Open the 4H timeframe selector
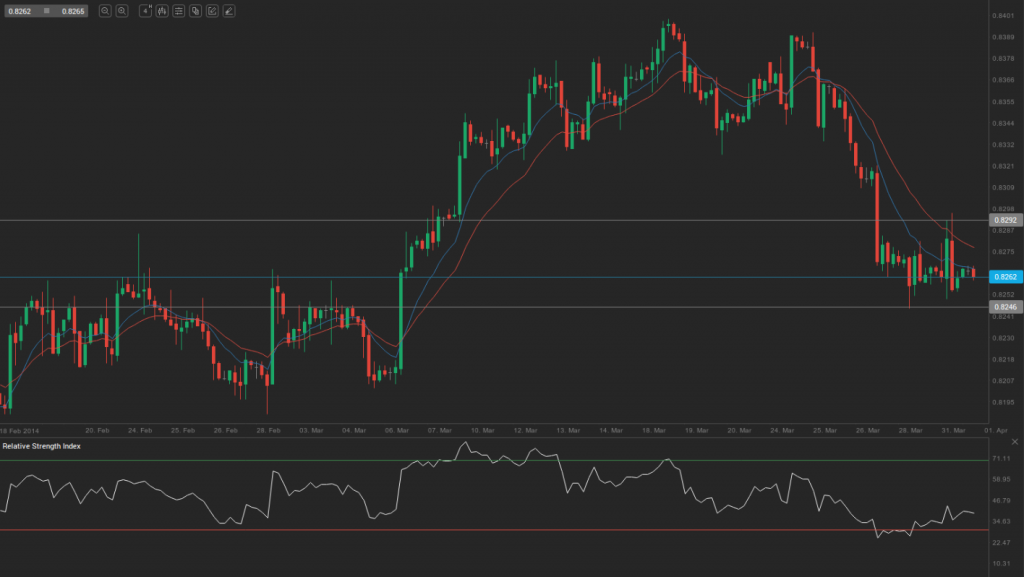Image resolution: width=1024 pixels, height=577 pixels. pos(145,12)
